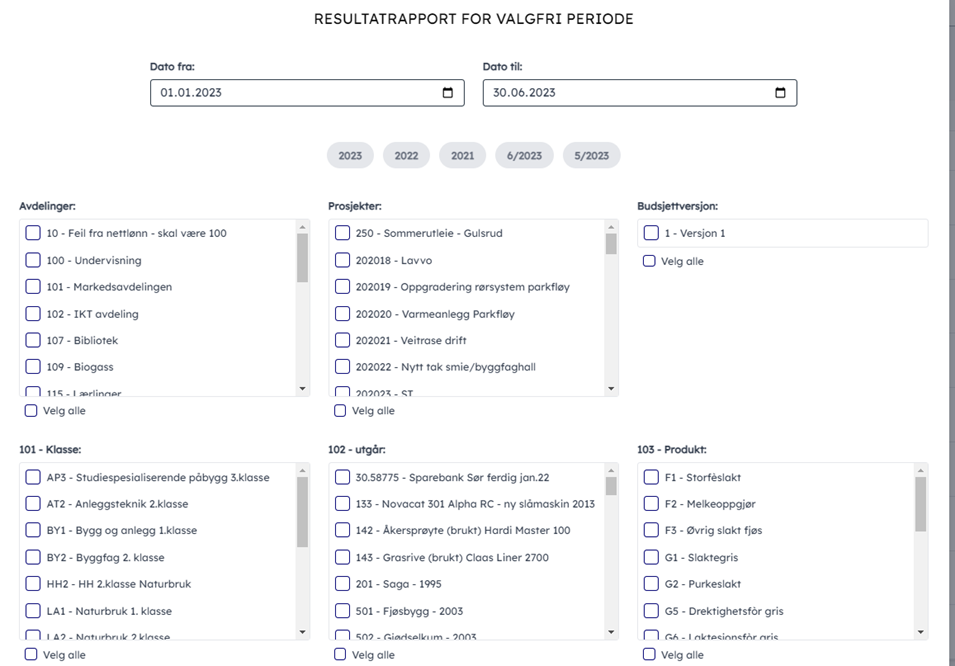The height and width of the screenshot is (666, 955).
Task: Open calendar picker for Dato fra
Action: click(x=447, y=93)
